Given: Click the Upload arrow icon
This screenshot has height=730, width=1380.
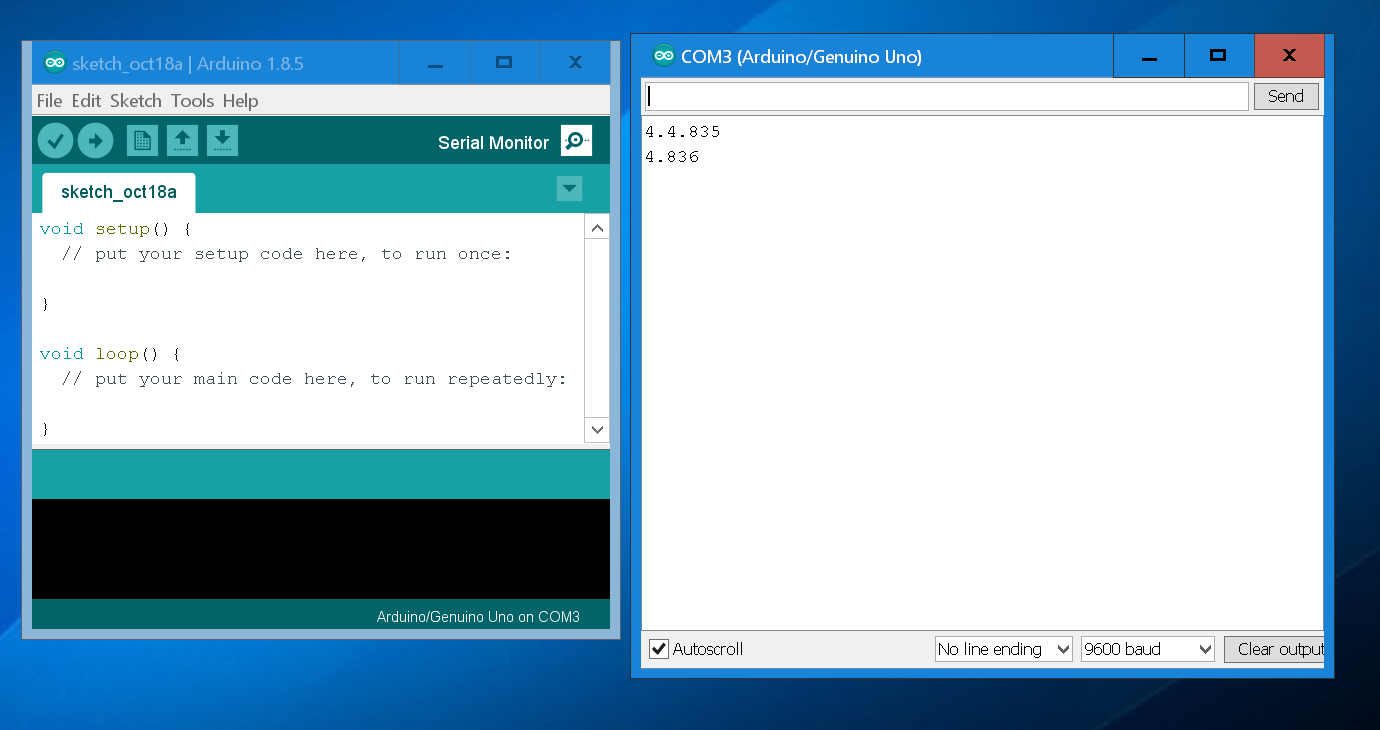Looking at the screenshot, I should (95, 141).
